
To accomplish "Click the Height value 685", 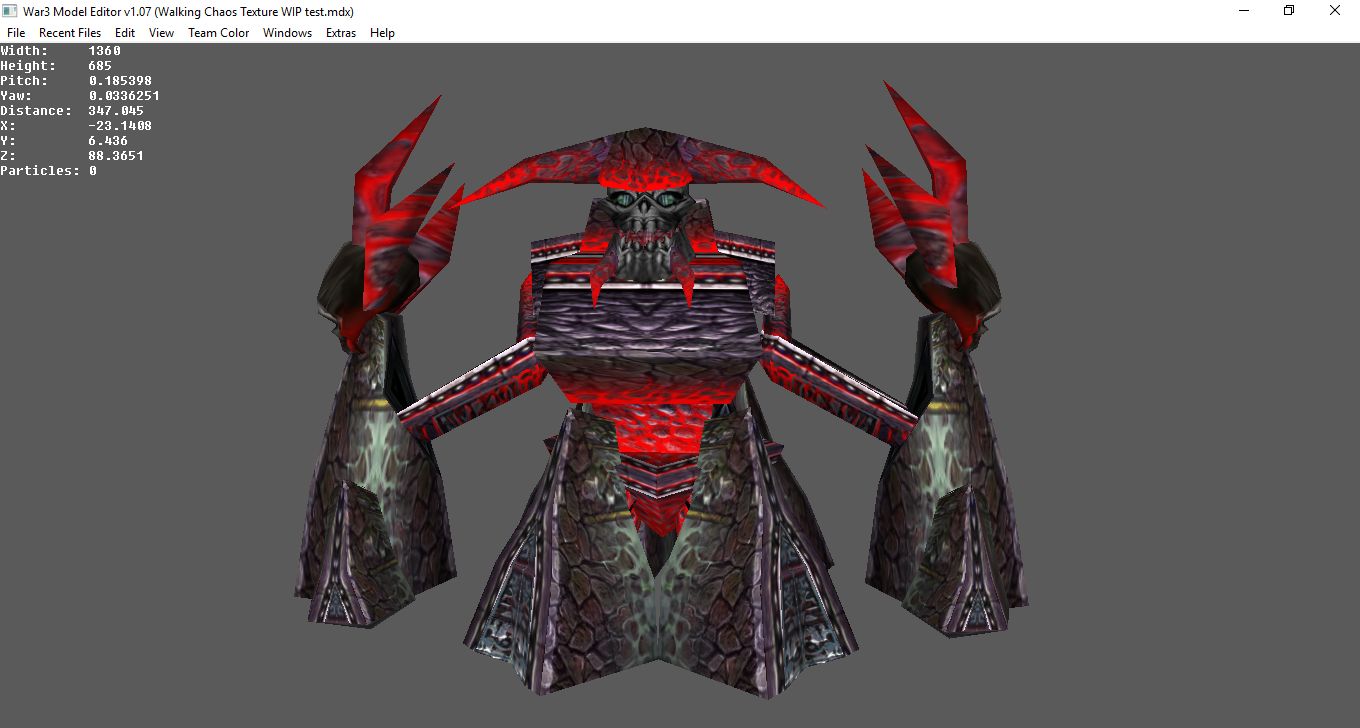I will coord(100,66).
